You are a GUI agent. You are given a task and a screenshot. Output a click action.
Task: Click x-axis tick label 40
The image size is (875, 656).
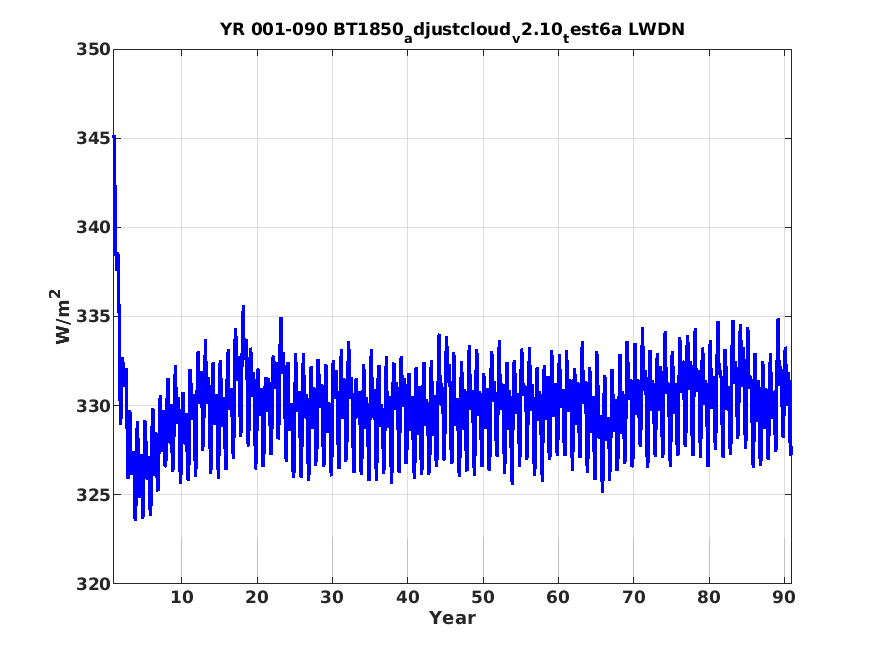pos(407,597)
